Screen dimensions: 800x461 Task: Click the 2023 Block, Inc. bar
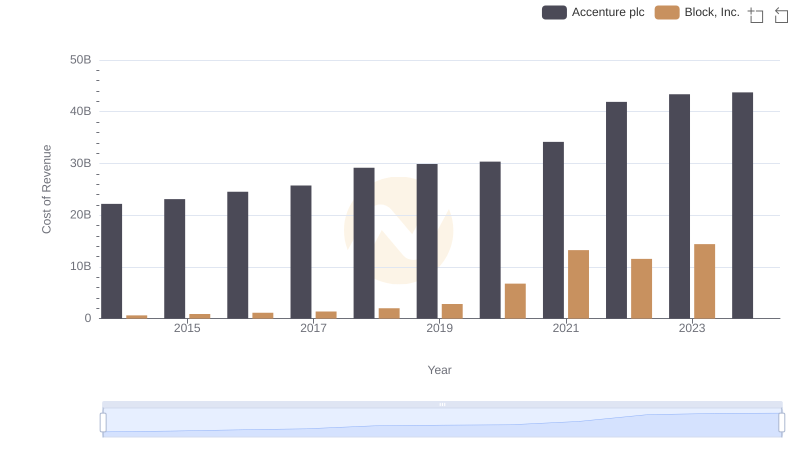coord(705,281)
